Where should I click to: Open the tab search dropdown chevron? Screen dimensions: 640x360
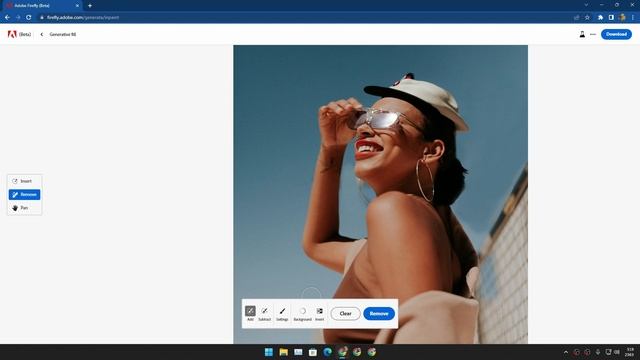[586, 5]
